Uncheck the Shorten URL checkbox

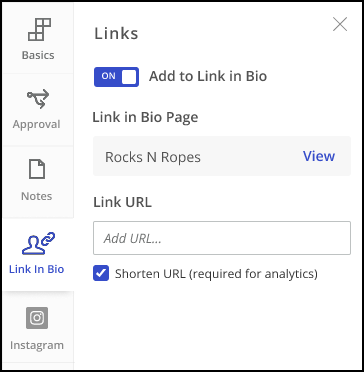[101, 273]
